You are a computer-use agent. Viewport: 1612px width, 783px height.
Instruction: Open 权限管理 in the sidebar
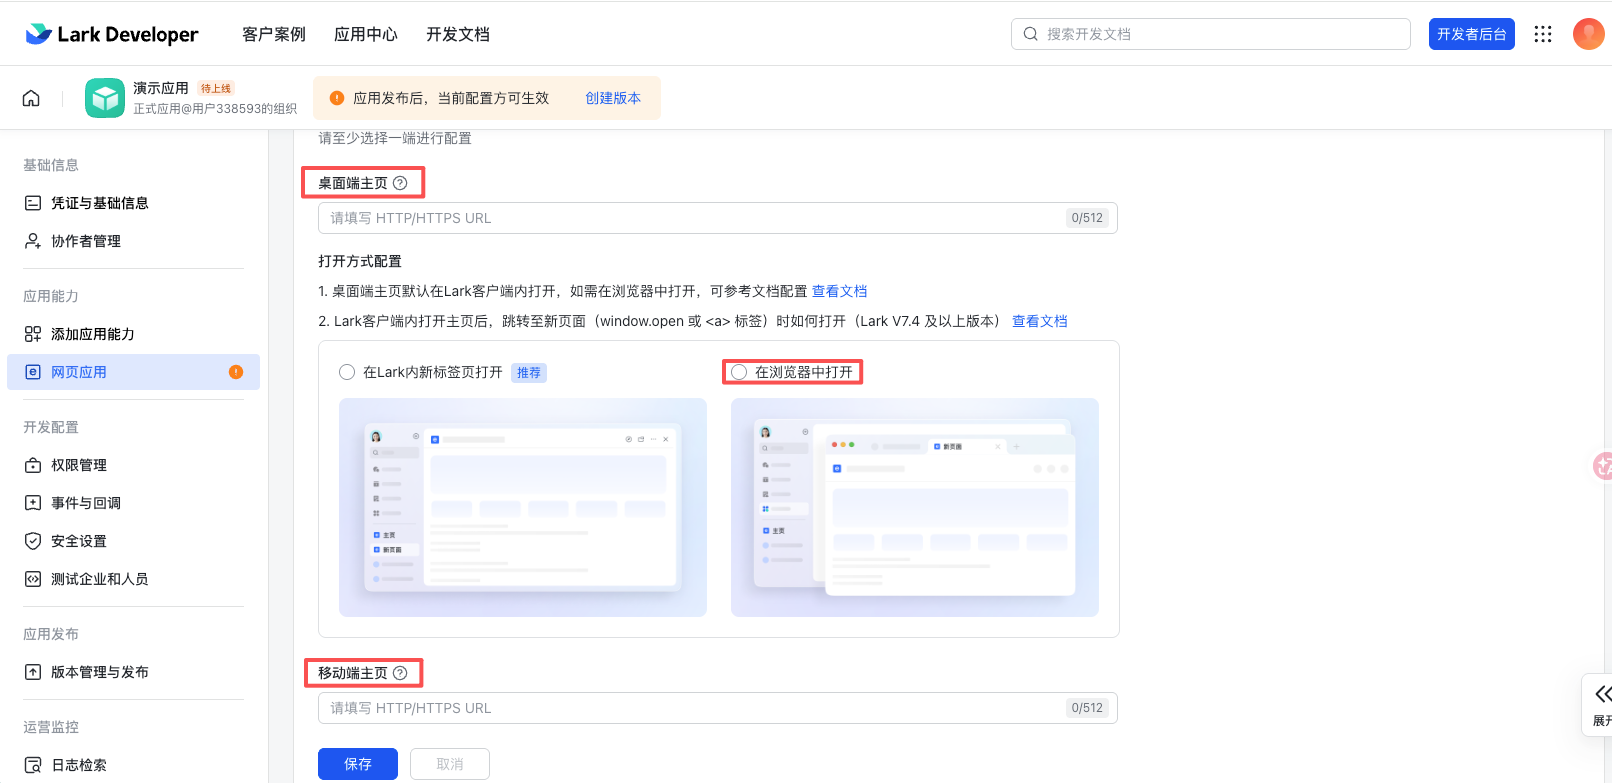pyautogui.click(x=79, y=465)
